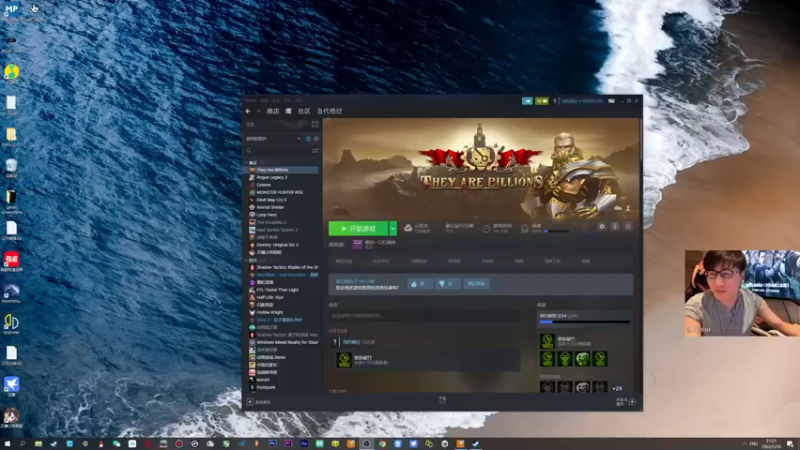Click the thumbs down button
The width and height of the screenshot is (800, 450).
pos(447,284)
